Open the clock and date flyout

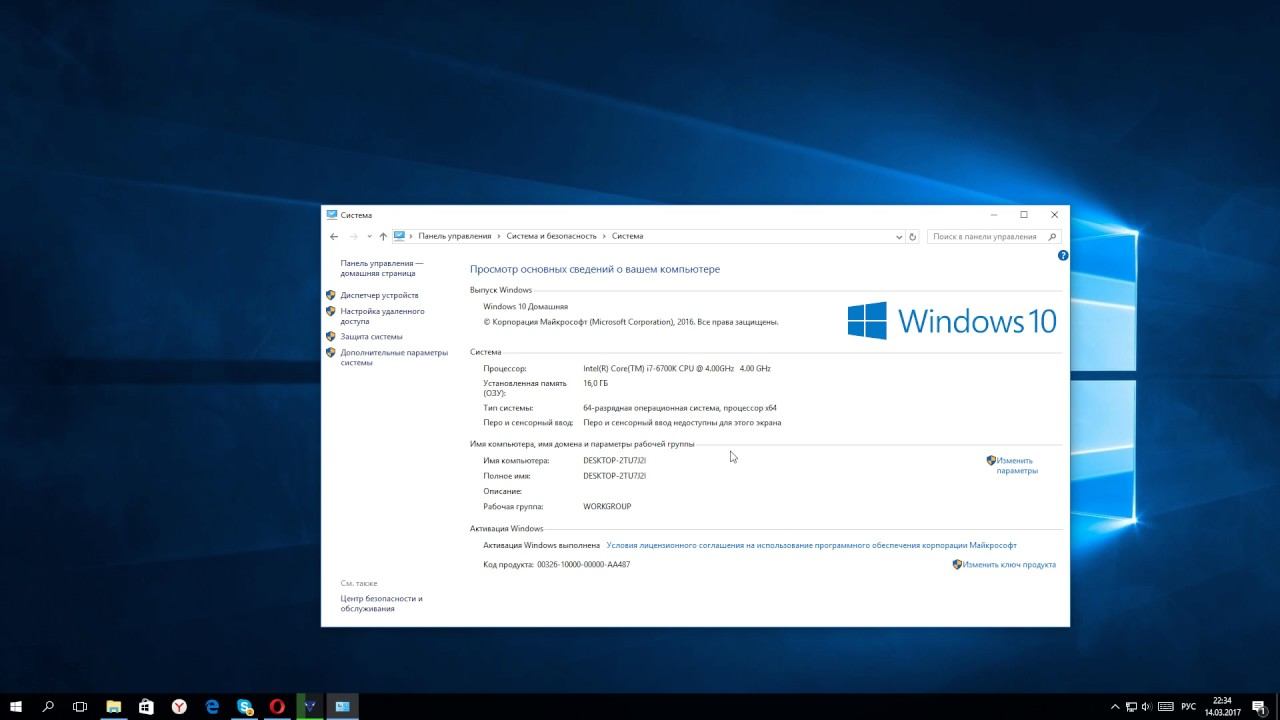point(1222,706)
